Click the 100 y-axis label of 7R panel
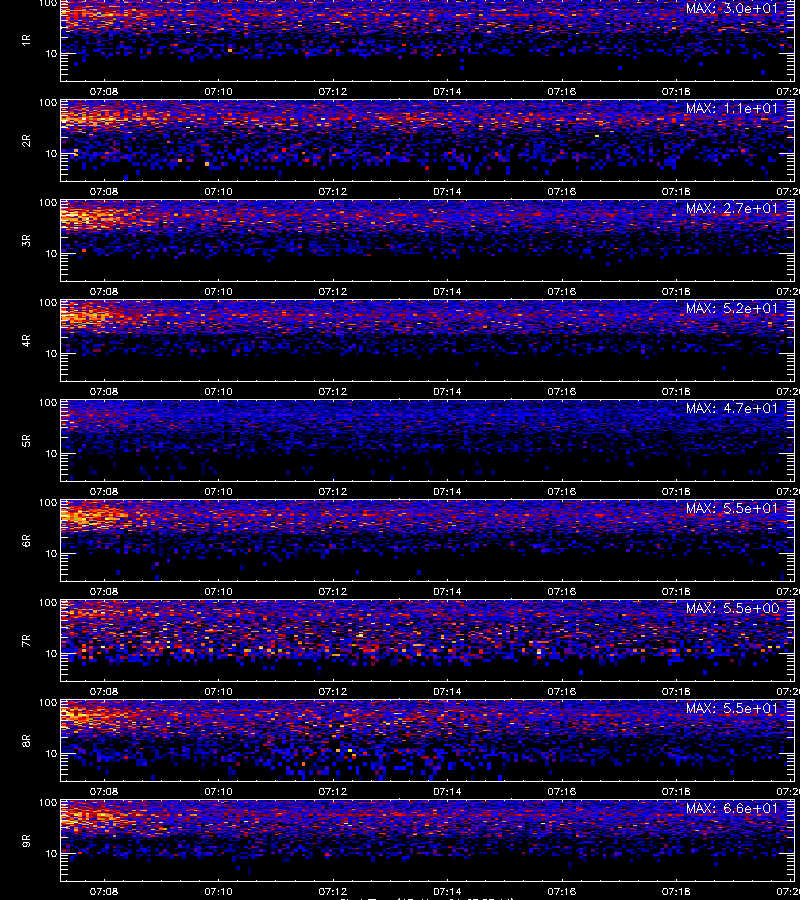The image size is (800, 900). click(48, 603)
